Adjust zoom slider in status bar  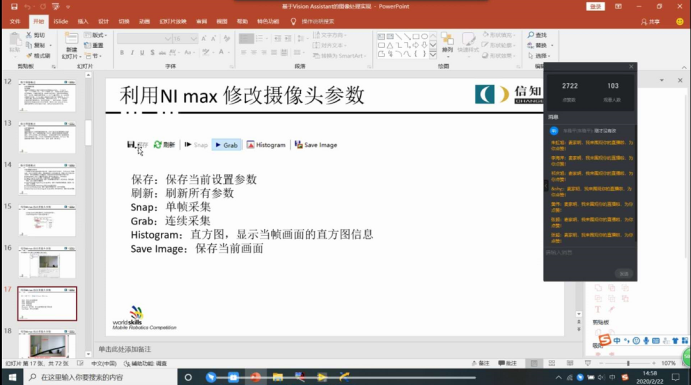coord(628,363)
